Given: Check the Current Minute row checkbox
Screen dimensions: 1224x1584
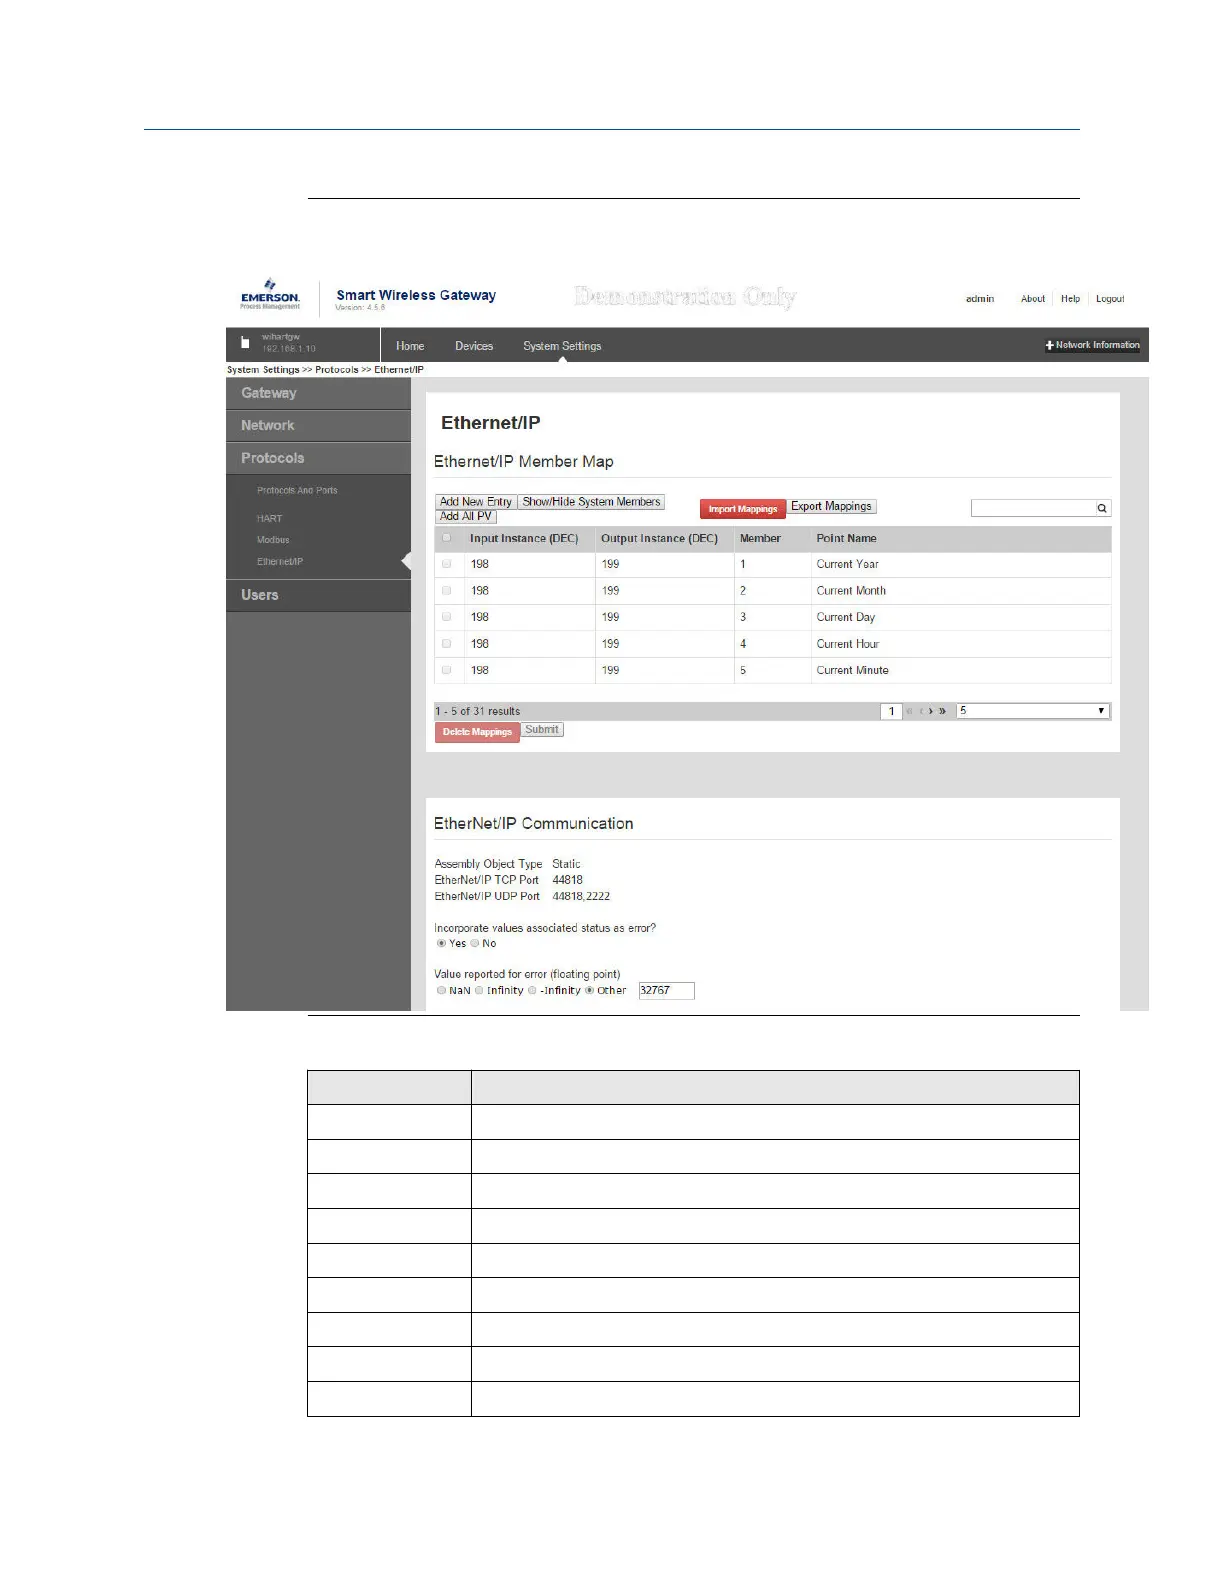Looking at the screenshot, I should 446,670.
